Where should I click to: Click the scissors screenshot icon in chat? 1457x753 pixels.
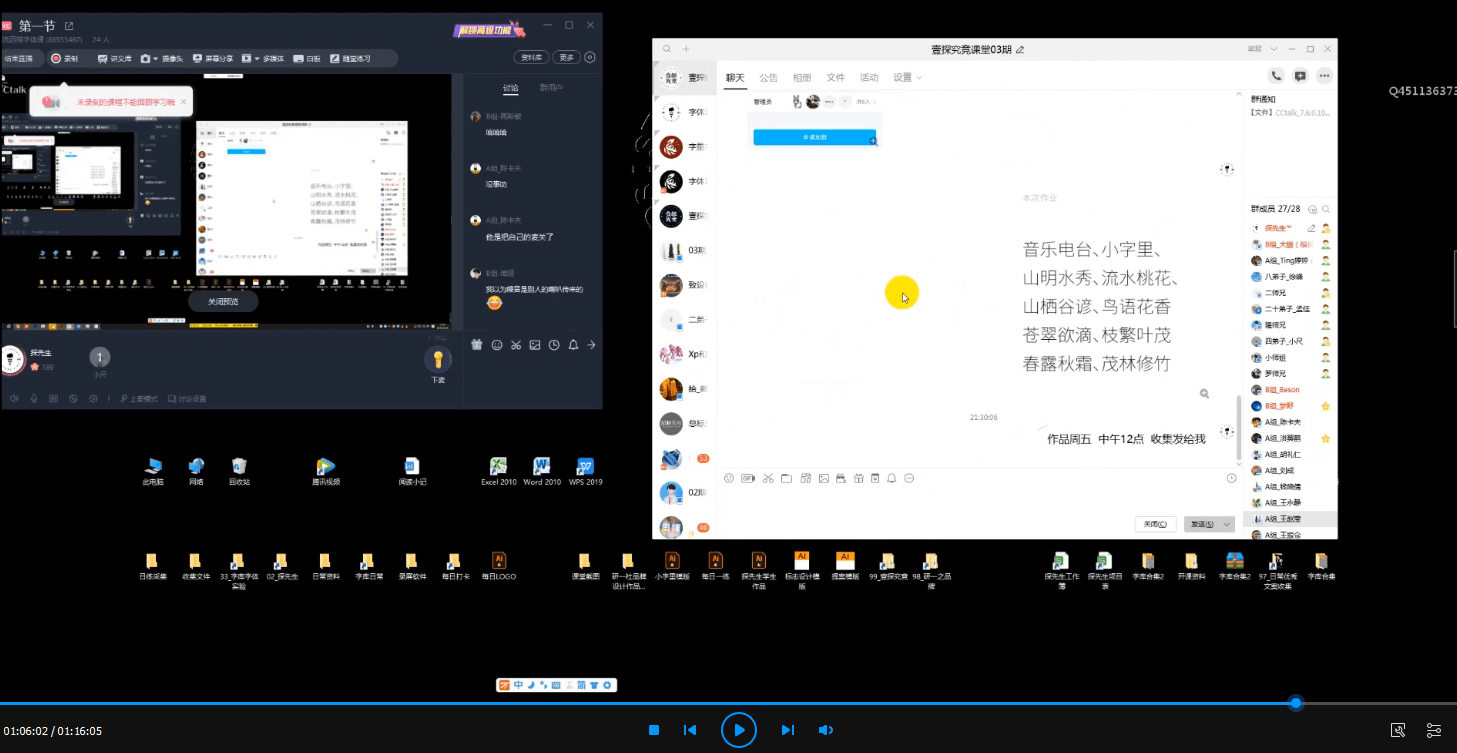point(768,479)
